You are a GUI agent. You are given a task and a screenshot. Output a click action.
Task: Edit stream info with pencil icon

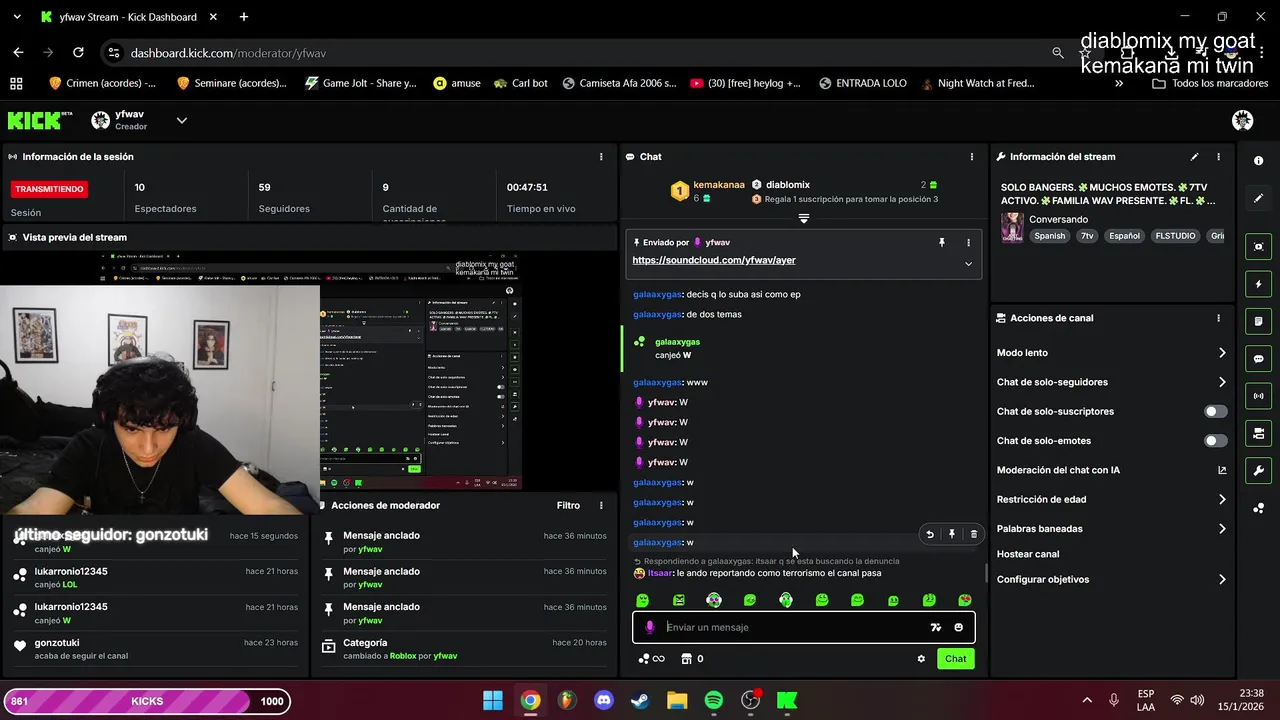coord(1194,157)
